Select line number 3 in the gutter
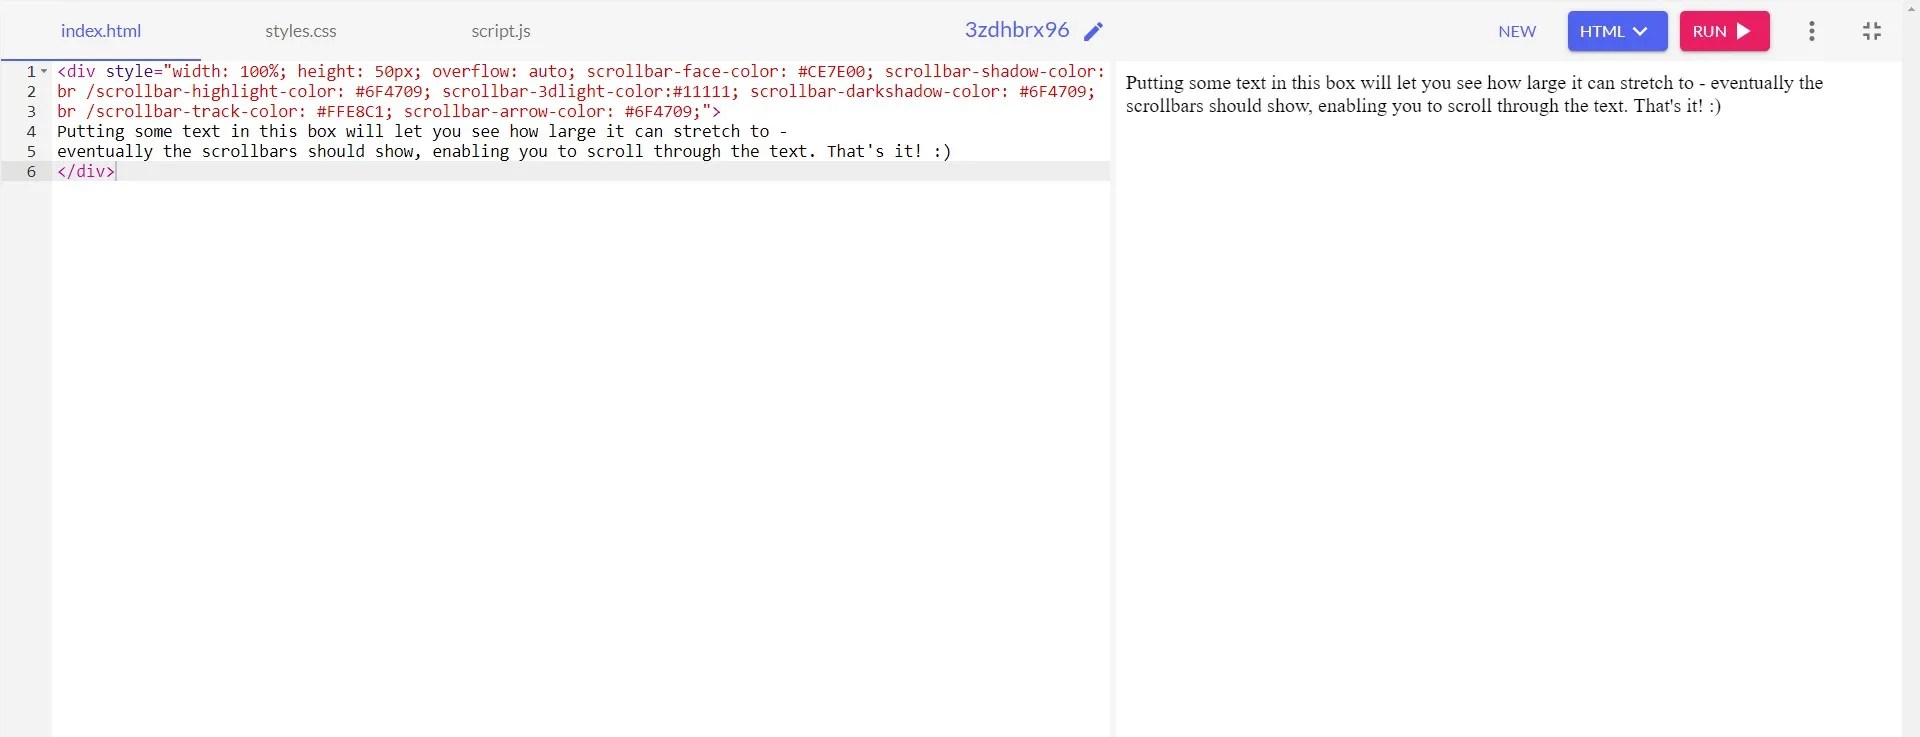Image resolution: width=1920 pixels, height=737 pixels. coord(31,111)
